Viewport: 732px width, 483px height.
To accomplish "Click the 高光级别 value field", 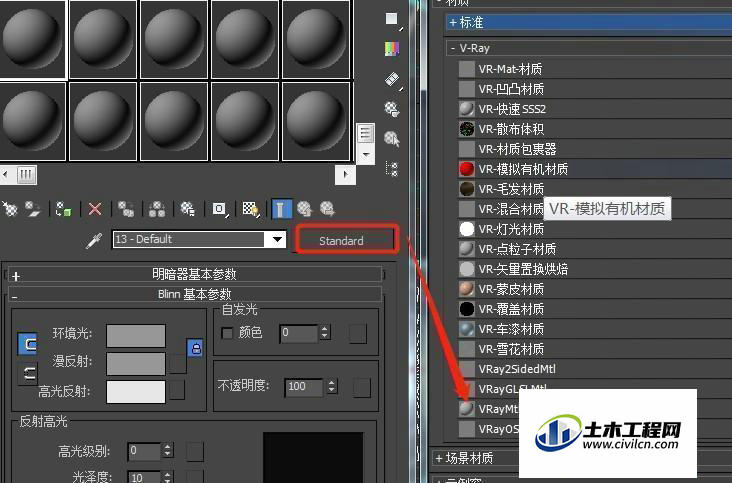I will coord(144,451).
